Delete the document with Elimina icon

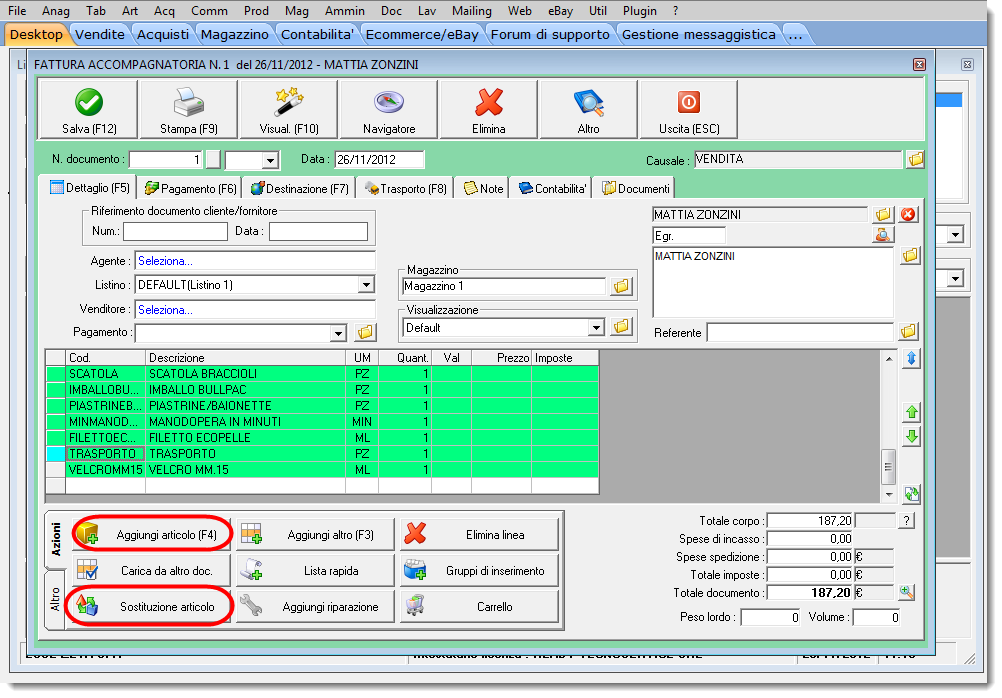(x=489, y=102)
